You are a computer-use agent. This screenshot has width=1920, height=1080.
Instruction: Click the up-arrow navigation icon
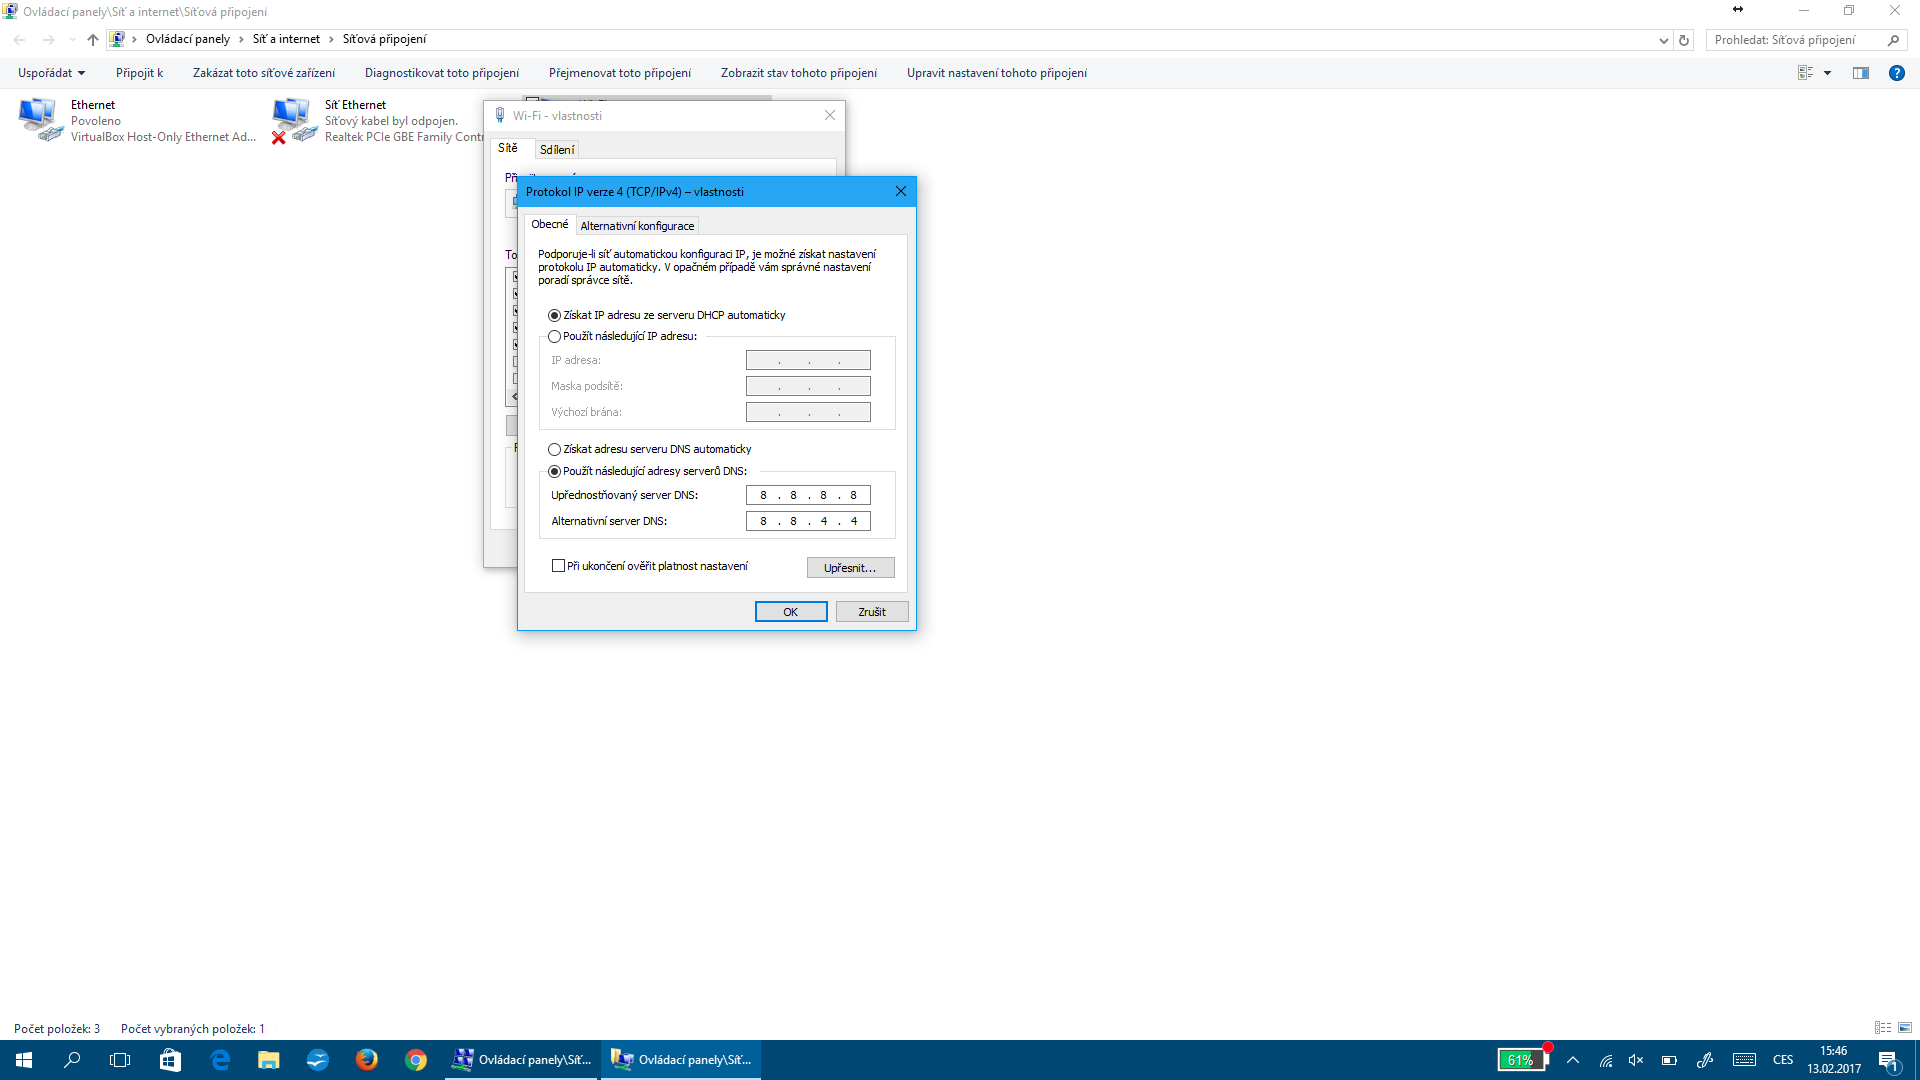[x=93, y=40]
